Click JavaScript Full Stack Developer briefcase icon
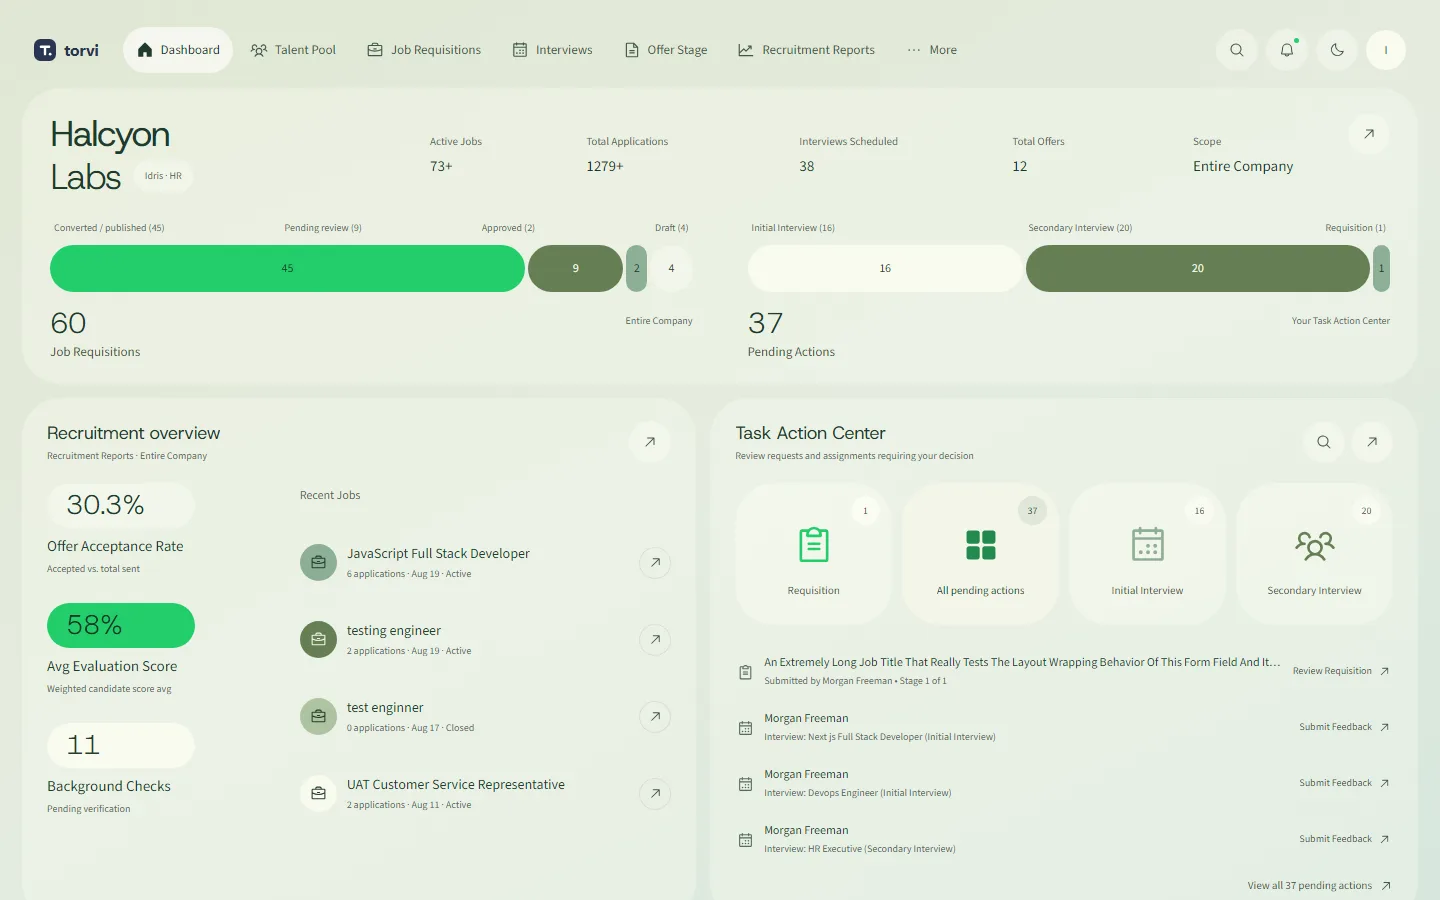Screen dimensions: 1440x900 (318, 562)
